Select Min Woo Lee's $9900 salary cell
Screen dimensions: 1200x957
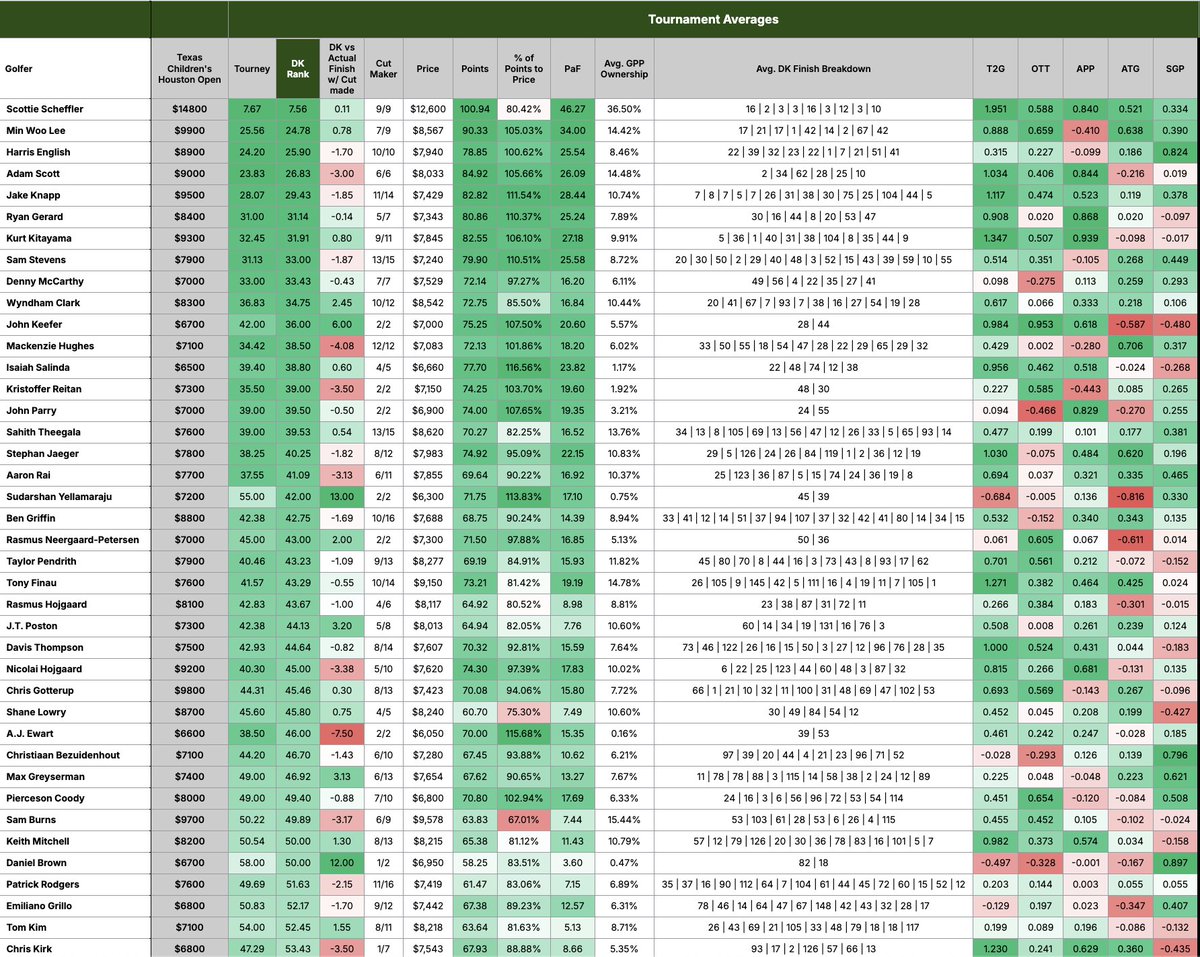[x=189, y=130]
